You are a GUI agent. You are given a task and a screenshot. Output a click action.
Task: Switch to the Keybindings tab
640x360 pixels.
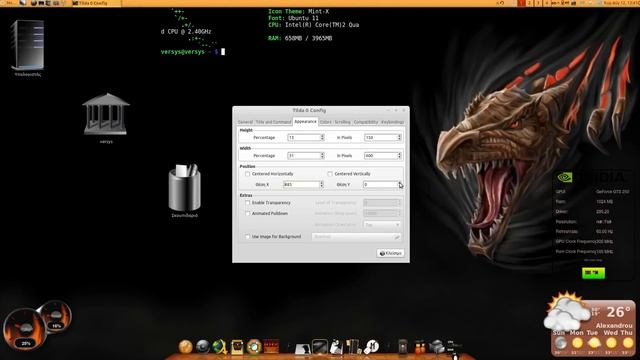392,122
